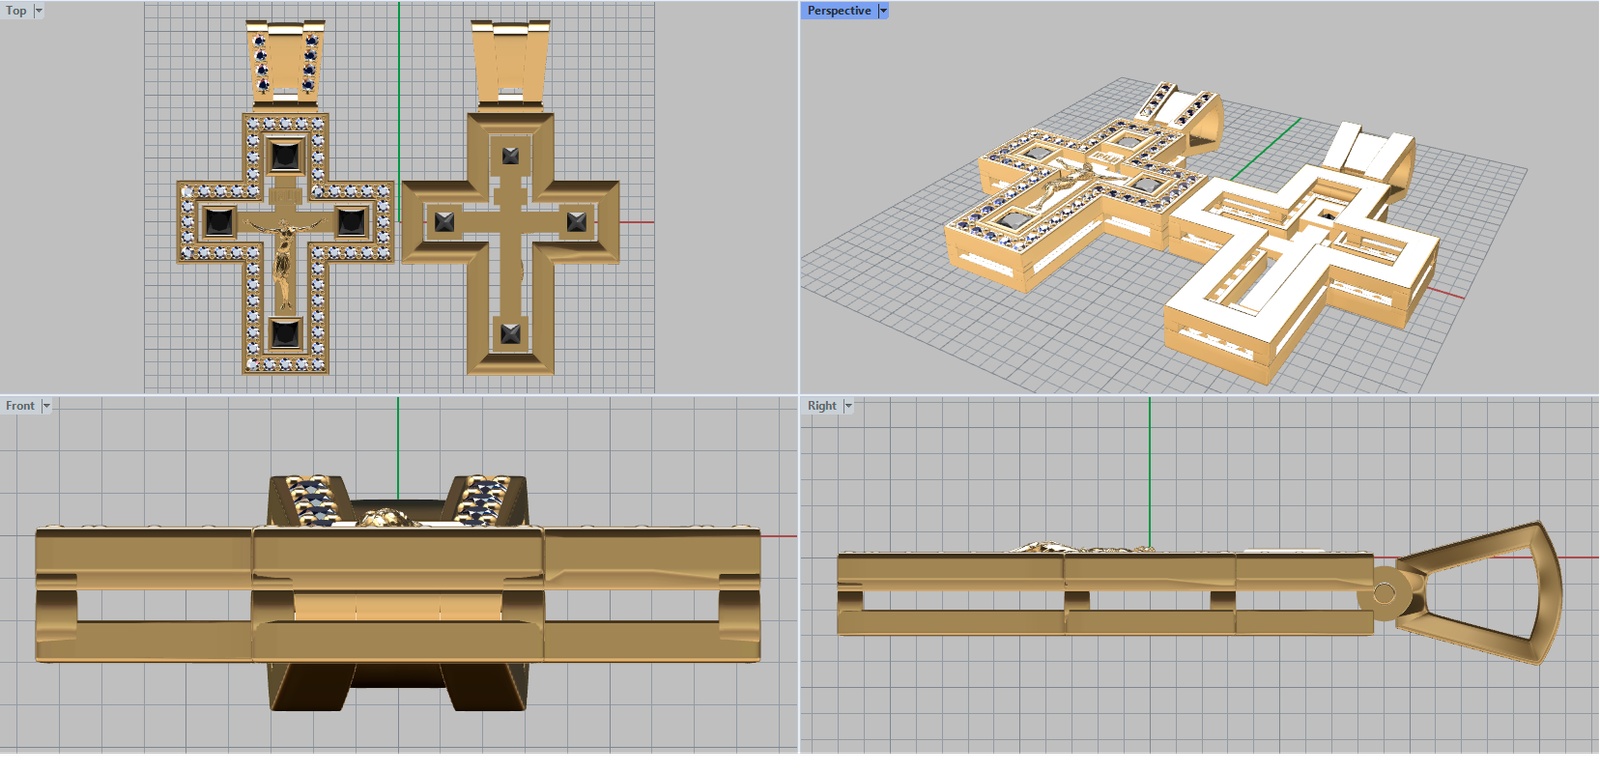Activate the Perspective viewport title

(839, 11)
